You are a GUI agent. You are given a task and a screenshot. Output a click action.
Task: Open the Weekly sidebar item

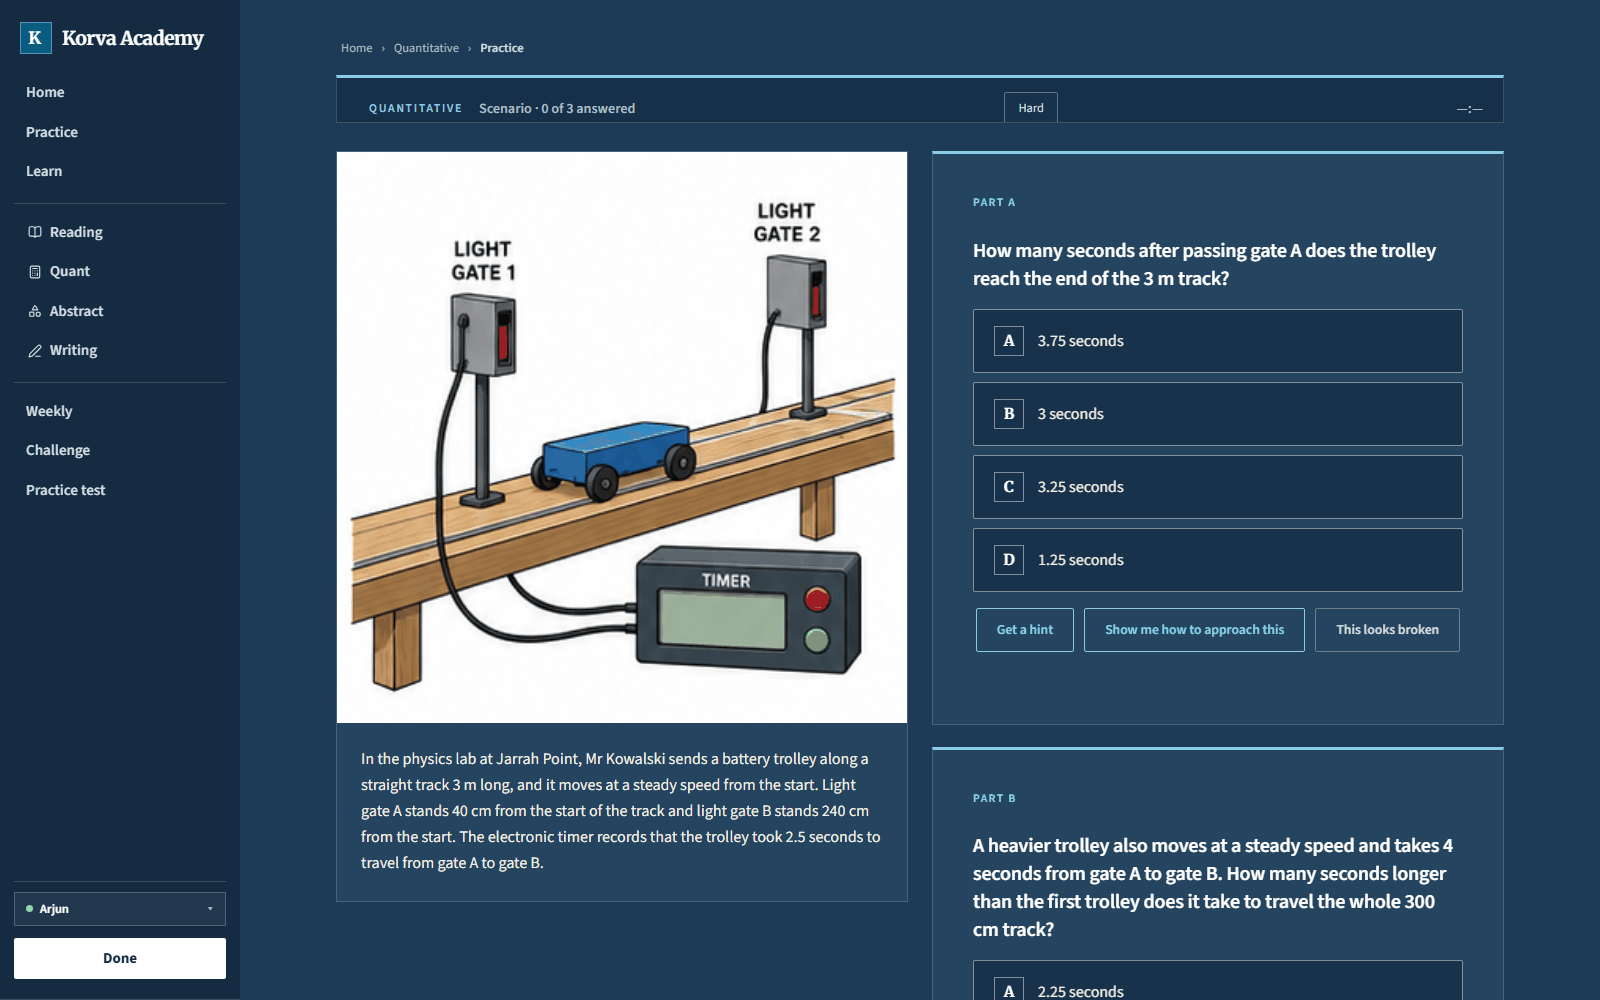click(x=49, y=411)
